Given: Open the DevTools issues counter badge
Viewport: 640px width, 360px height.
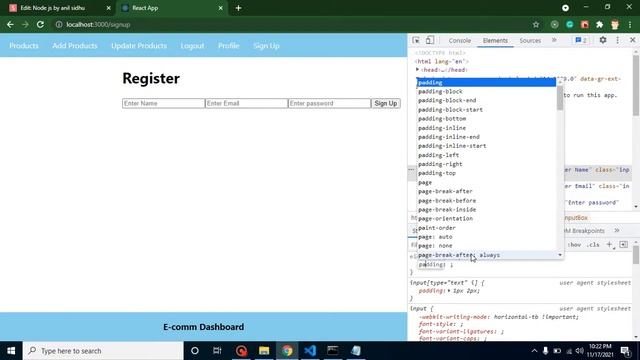Looking at the screenshot, I should pos(581,40).
